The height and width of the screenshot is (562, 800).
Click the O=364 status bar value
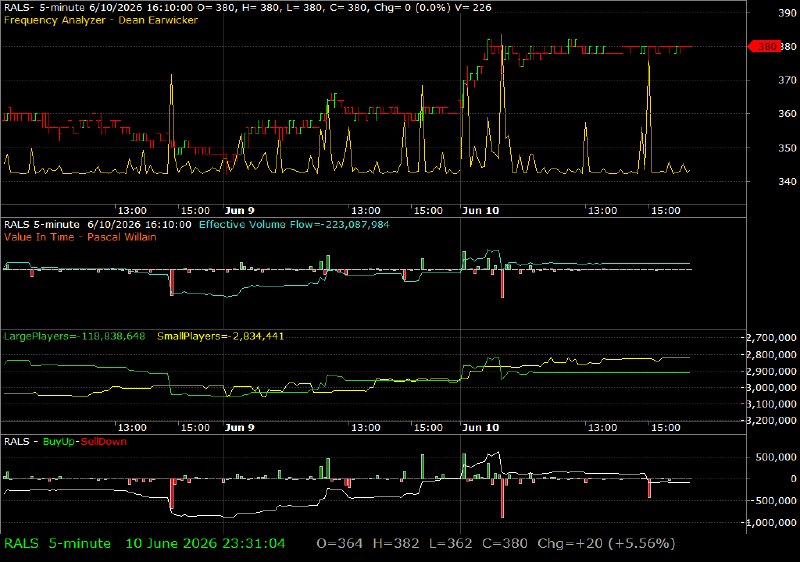[339, 544]
